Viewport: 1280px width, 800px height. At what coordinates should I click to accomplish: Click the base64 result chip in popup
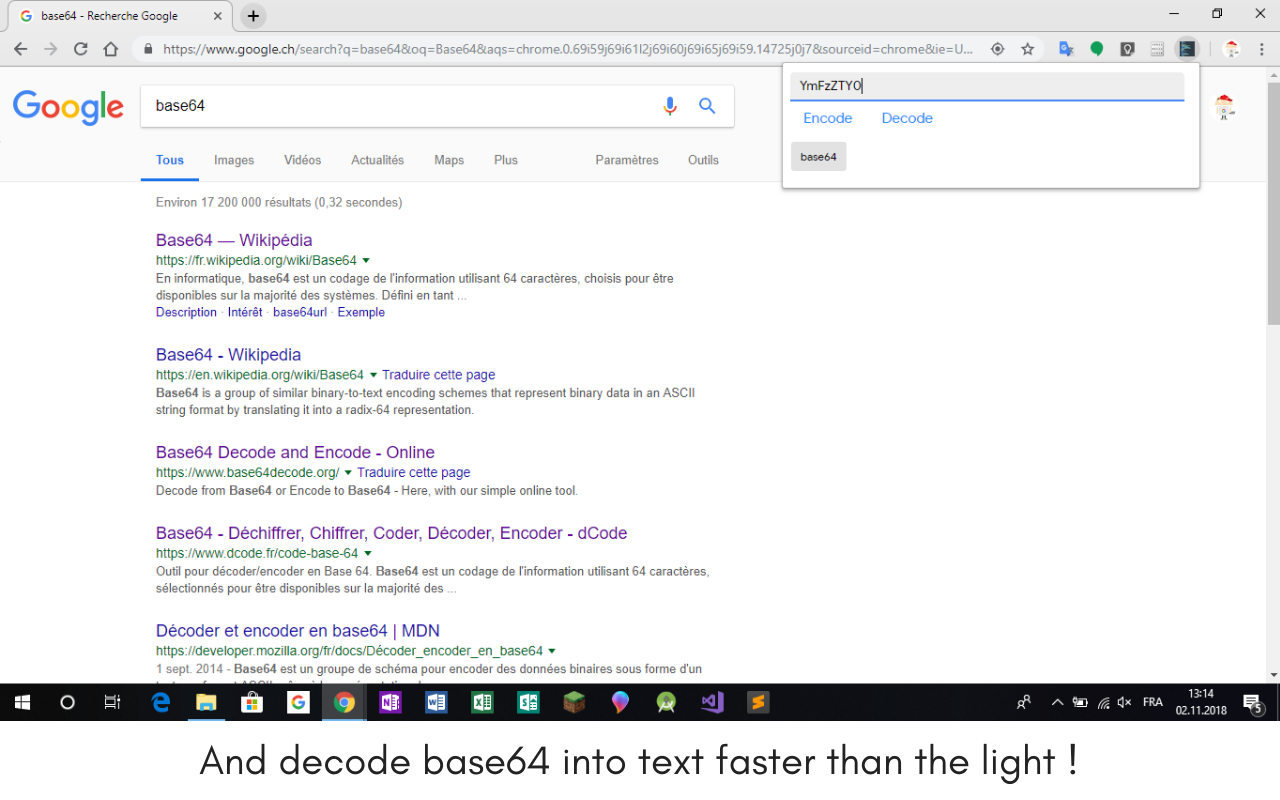click(x=818, y=157)
